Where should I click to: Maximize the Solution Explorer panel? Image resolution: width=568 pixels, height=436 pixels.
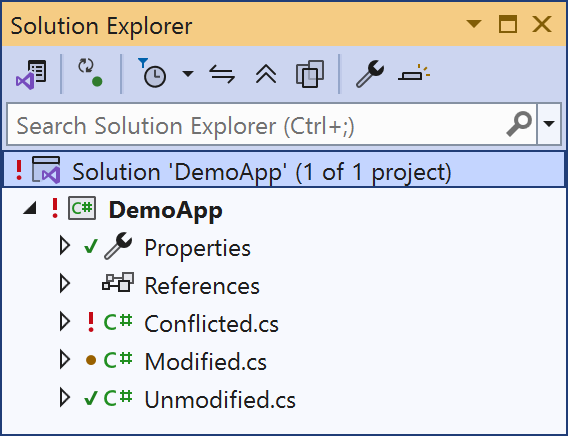click(508, 24)
